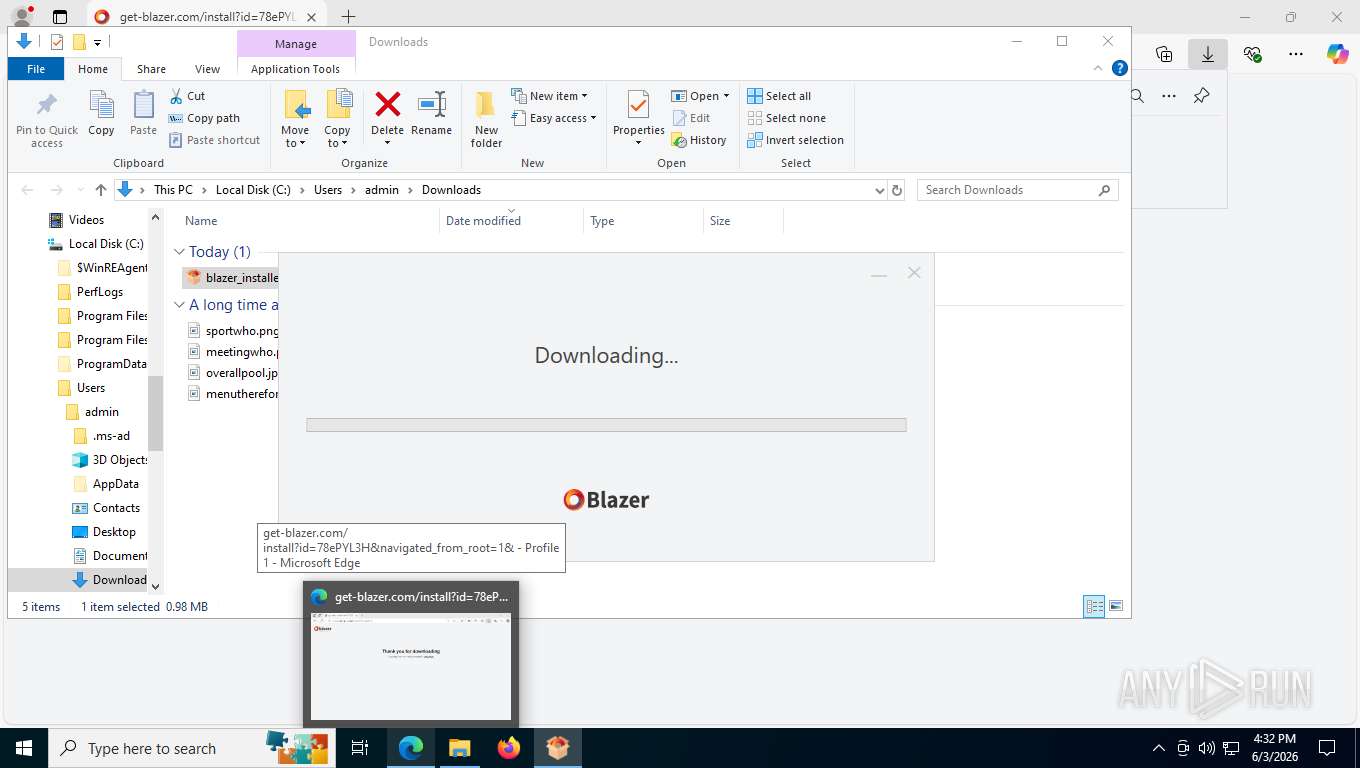This screenshot has width=1360, height=768.
Task: Click the Copy ribbon icon
Action: pyautogui.click(x=101, y=113)
